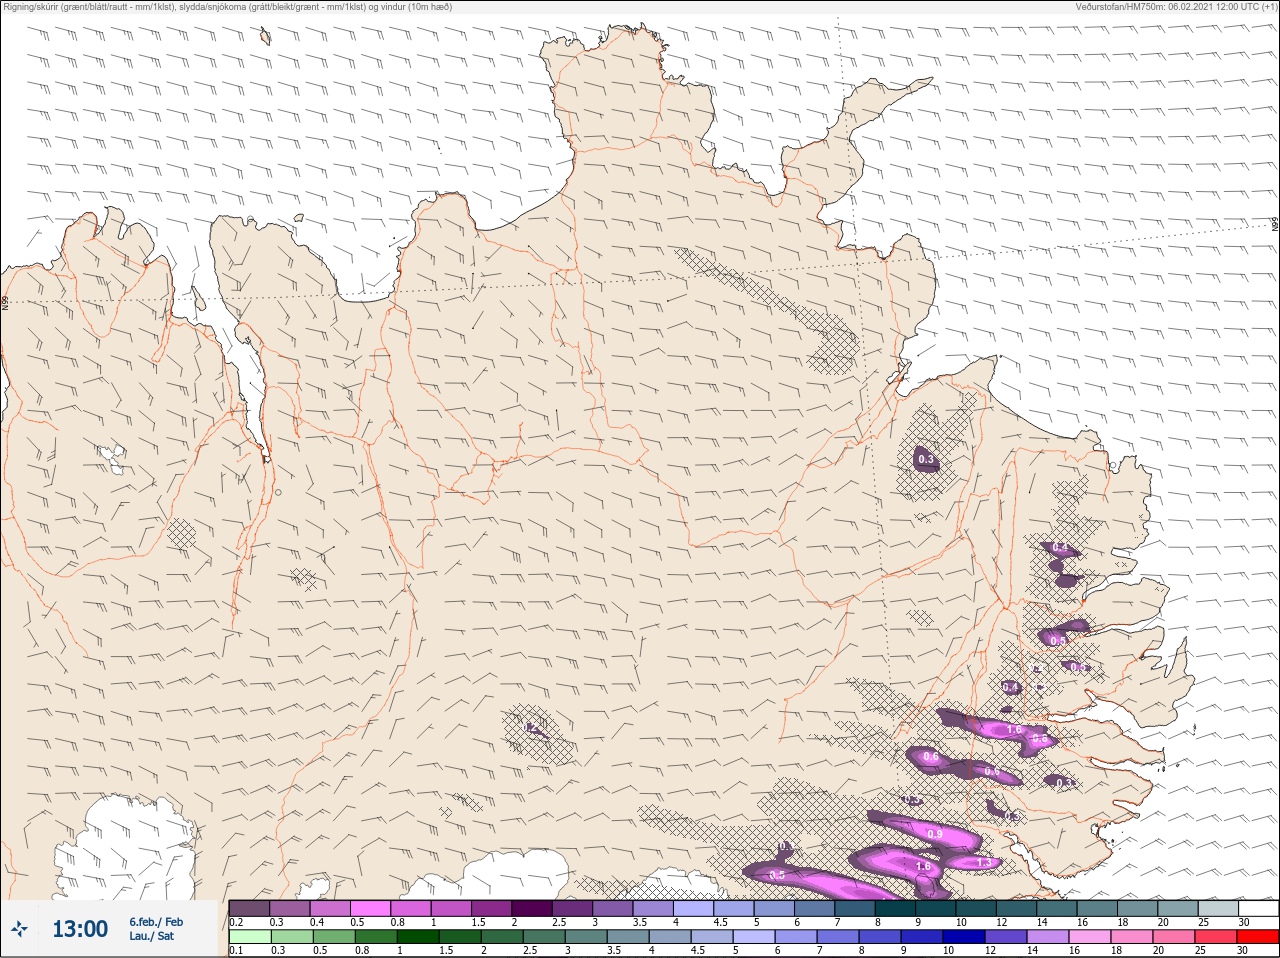Select the 1.5 swatch in purple snow legend
The image size is (1280, 958).
[492, 908]
